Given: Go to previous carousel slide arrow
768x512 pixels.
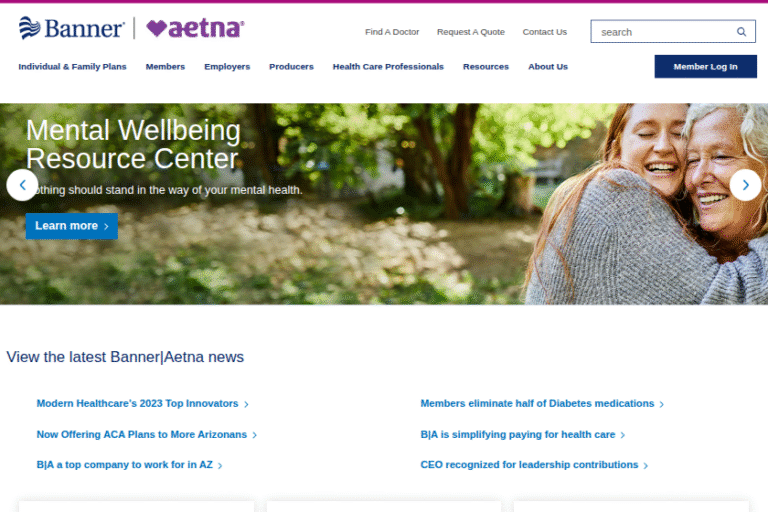Looking at the screenshot, I should click(22, 185).
